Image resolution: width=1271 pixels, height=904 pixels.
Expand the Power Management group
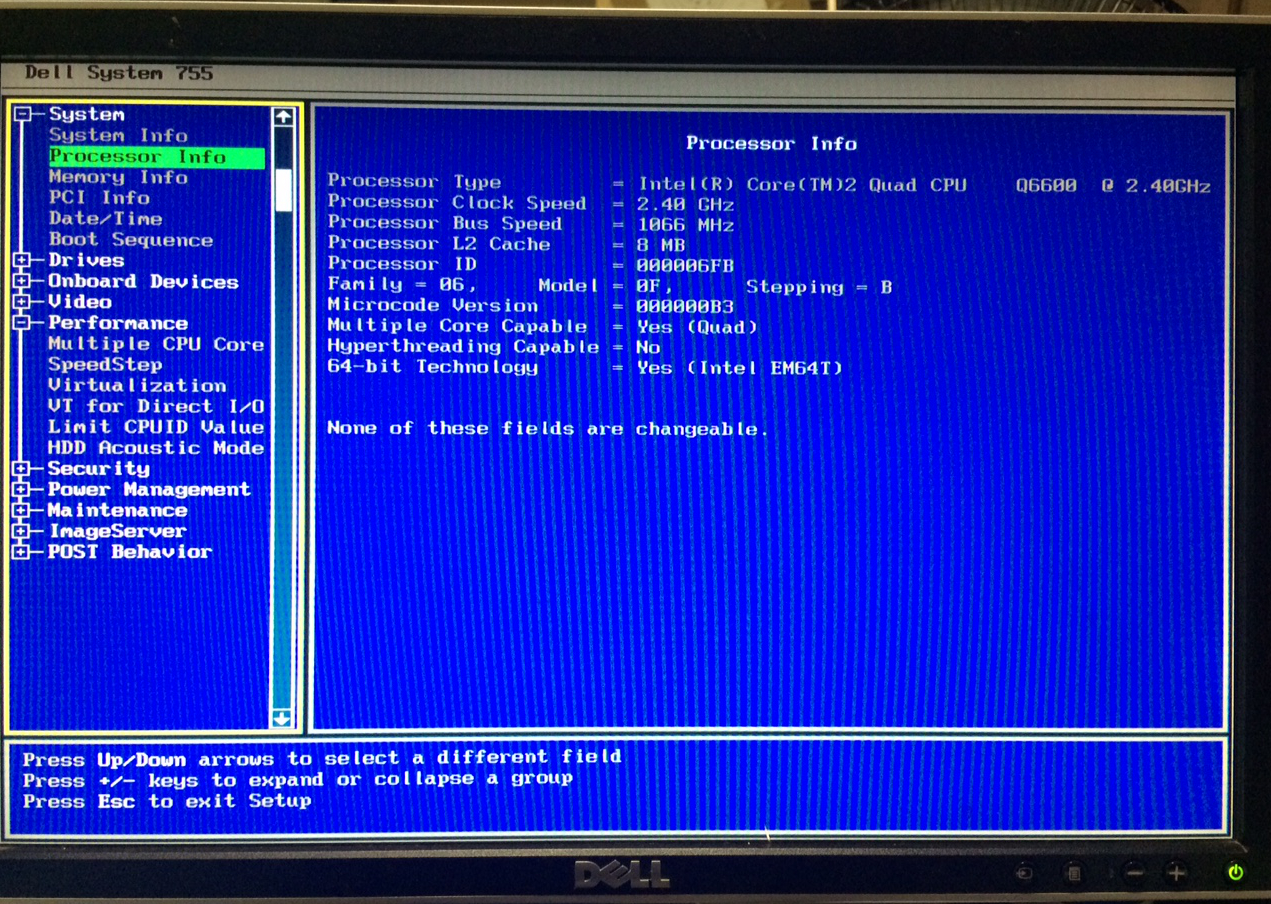click(x=22, y=489)
